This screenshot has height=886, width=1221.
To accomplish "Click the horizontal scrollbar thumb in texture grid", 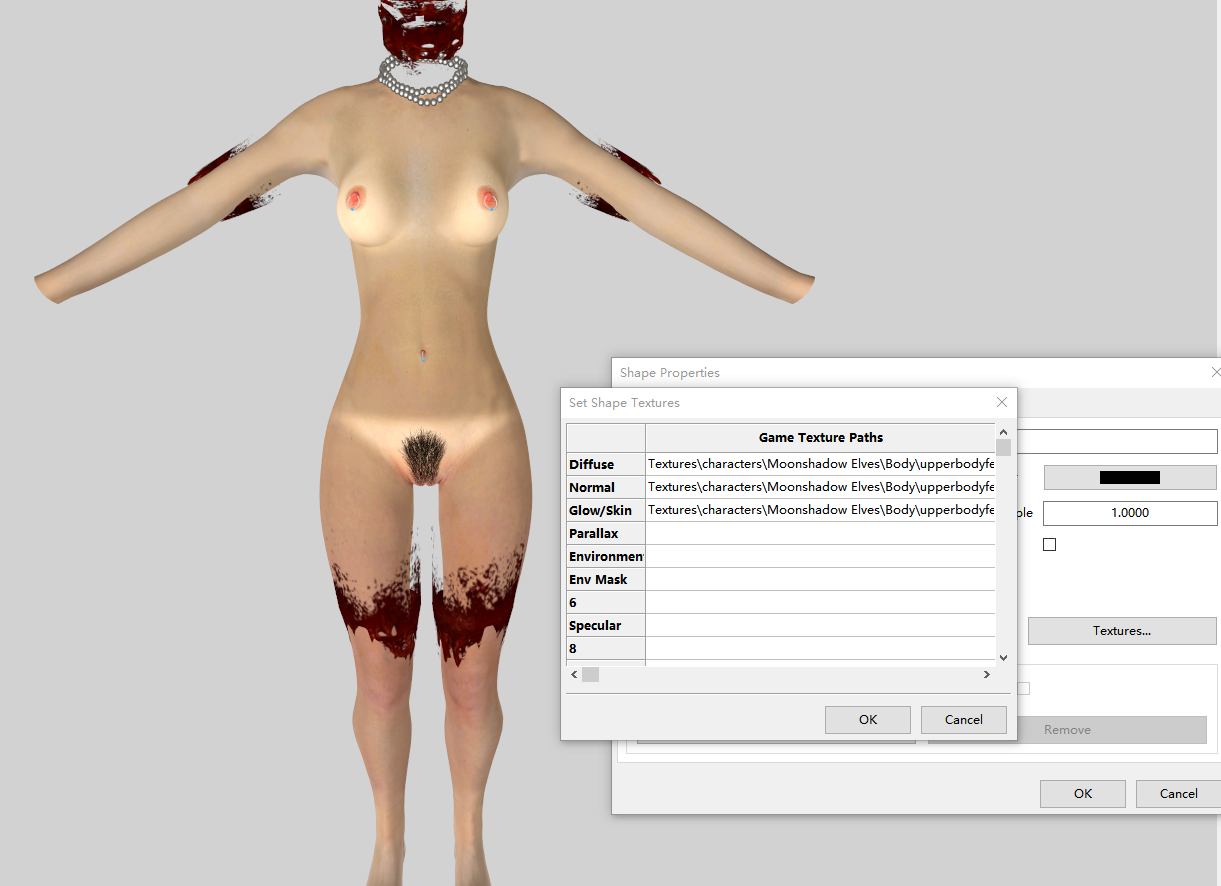I will tap(590, 674).
